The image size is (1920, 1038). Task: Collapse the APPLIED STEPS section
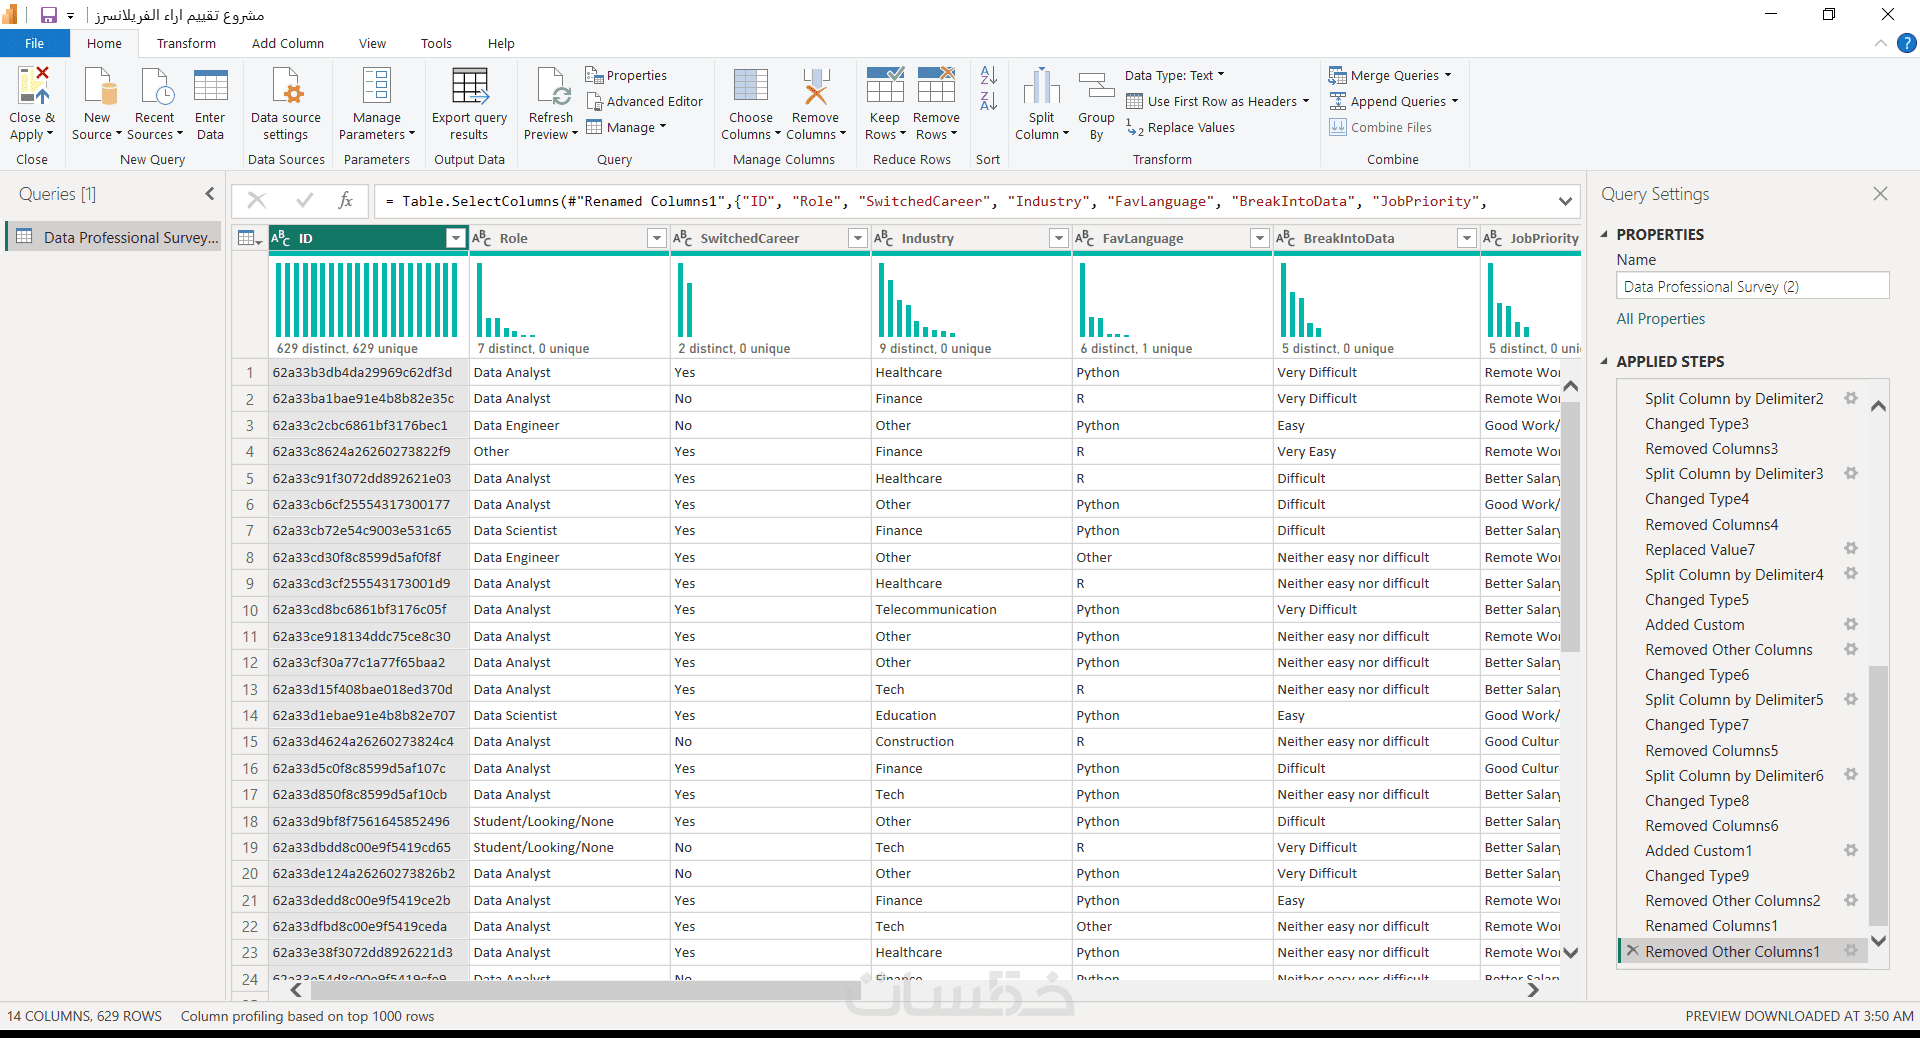pos(1605,362)
